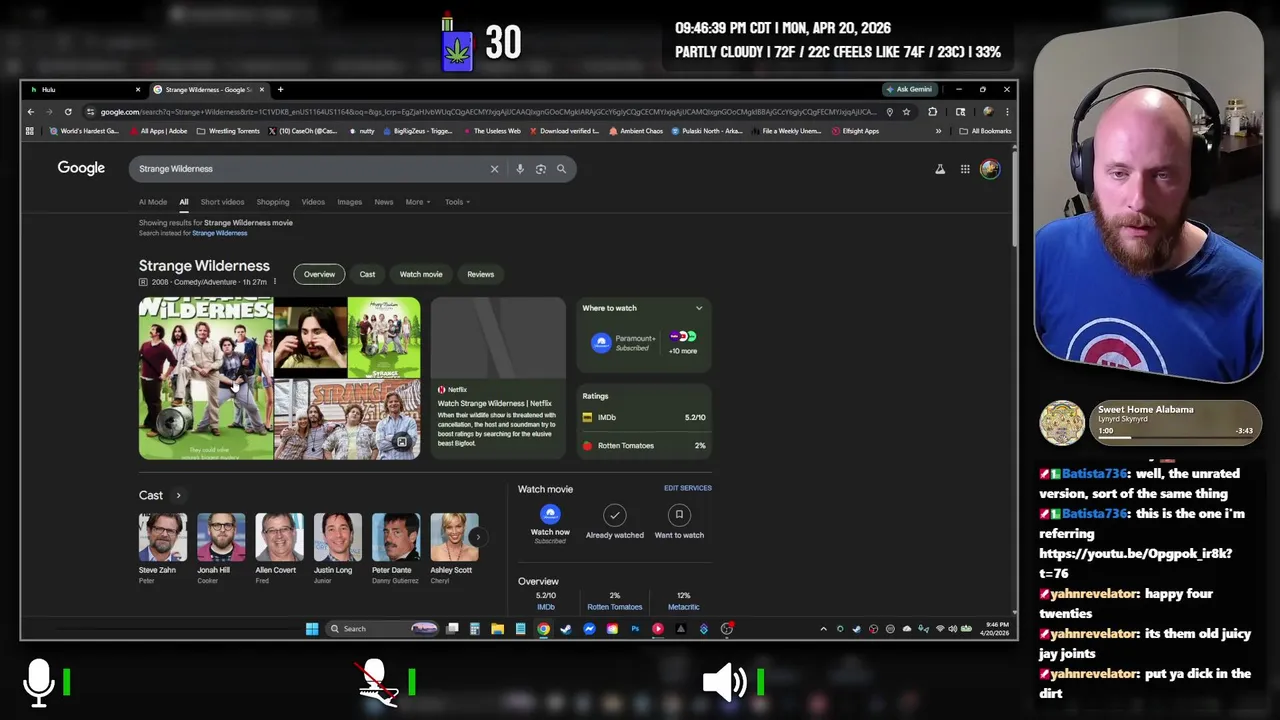Click the page vertical scrollbar
This screenshot has height=720, width=1280.
[1014, 197]
